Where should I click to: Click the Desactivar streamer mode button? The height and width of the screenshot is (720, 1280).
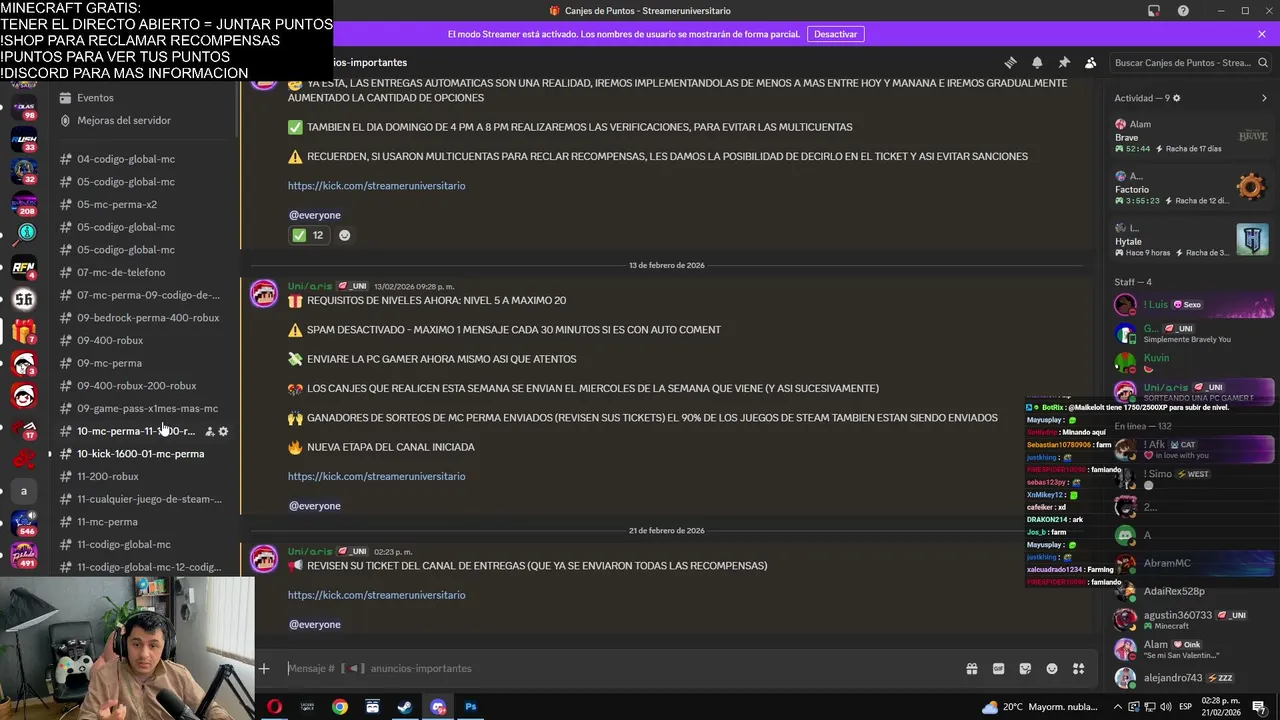point(835,34)
